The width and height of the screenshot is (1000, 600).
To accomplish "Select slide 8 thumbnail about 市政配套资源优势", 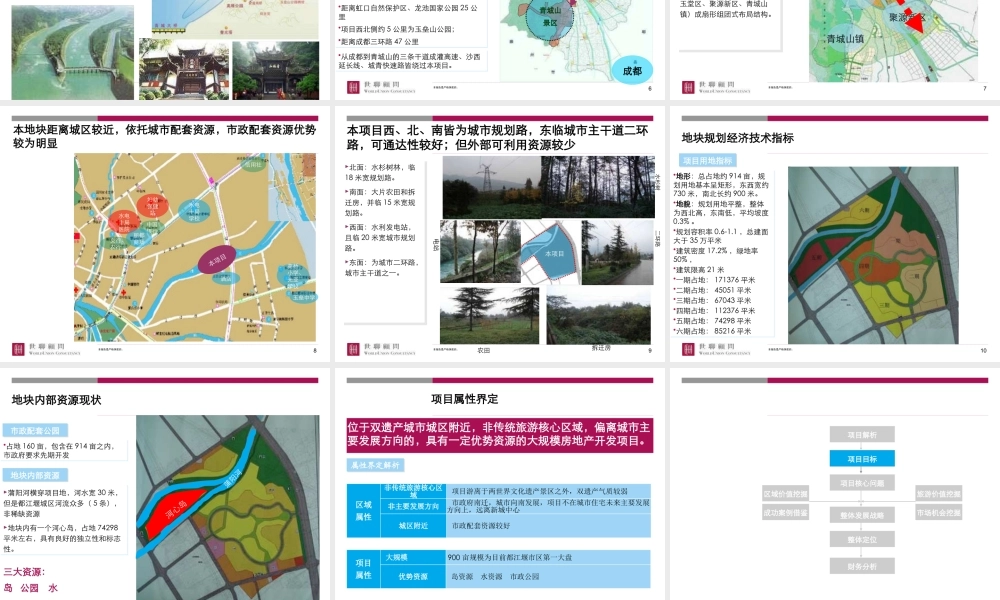I will tap(165, 234).
